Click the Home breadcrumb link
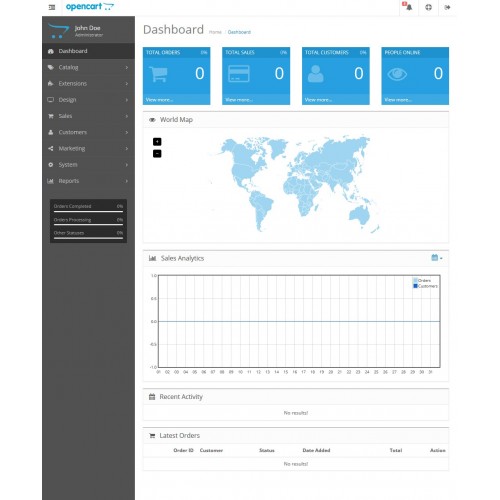The height and width of the screenshot is (500, 500). [x=215, y=32]
